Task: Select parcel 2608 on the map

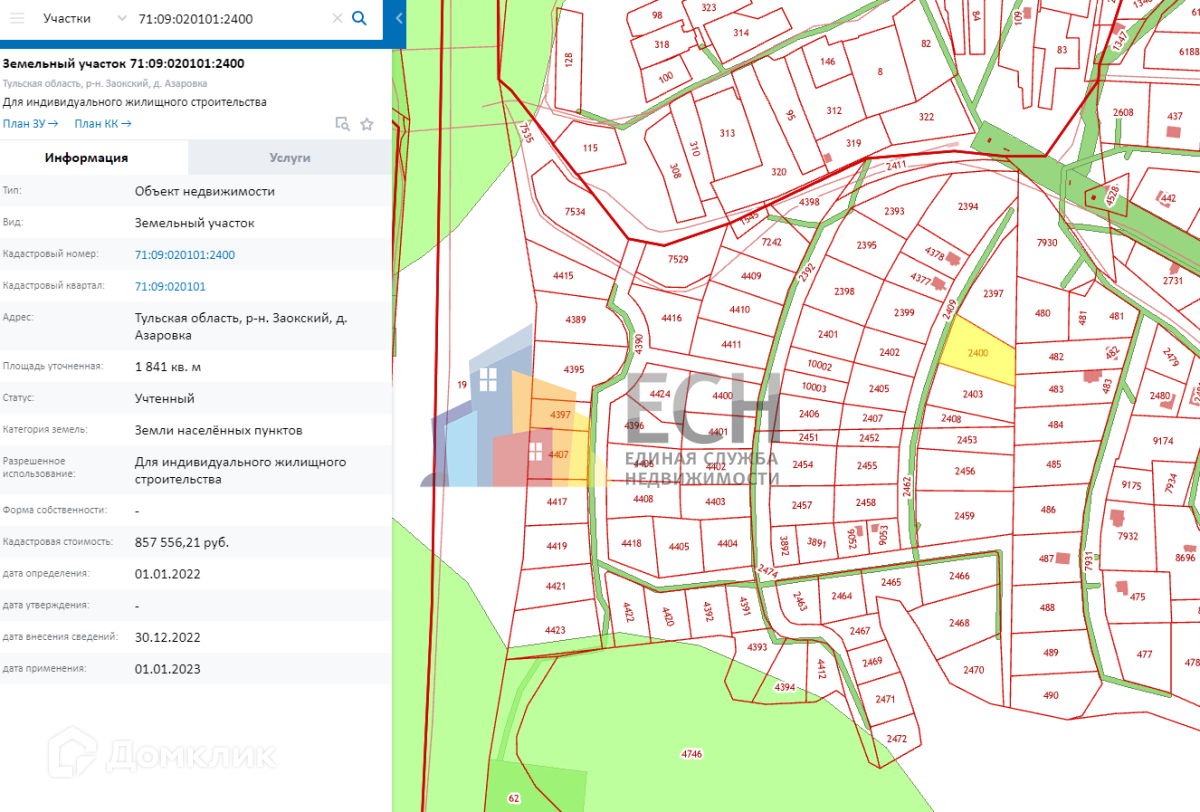Action: click(x=1123, y=112)
